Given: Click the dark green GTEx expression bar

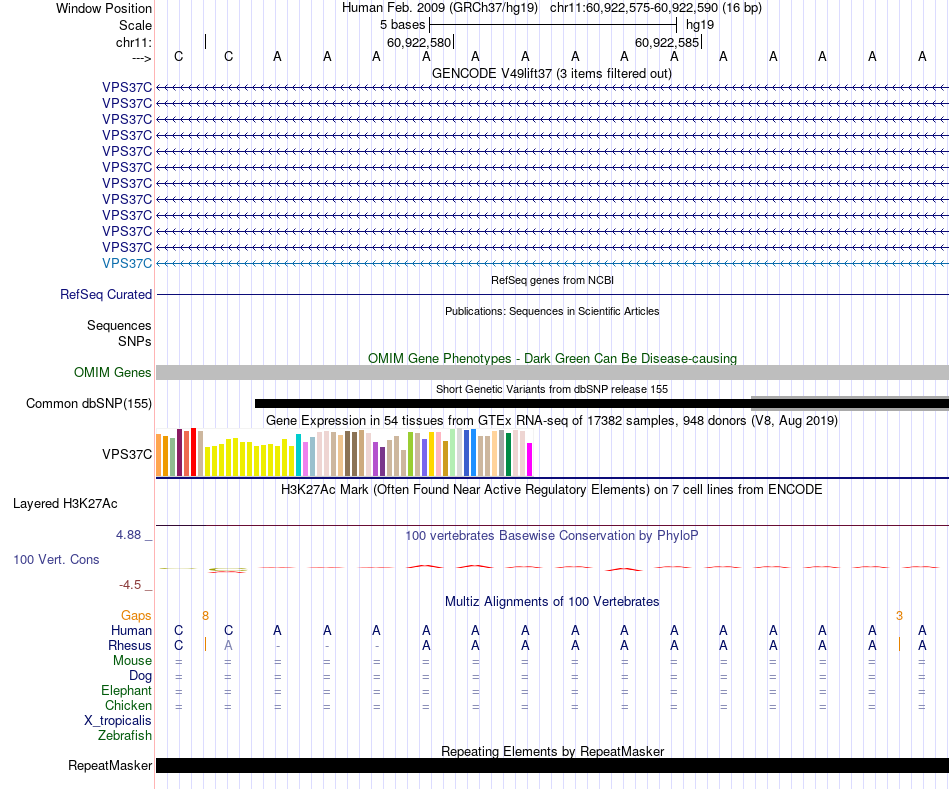Looking at the screenshot, I should click(x=509, y=454).
